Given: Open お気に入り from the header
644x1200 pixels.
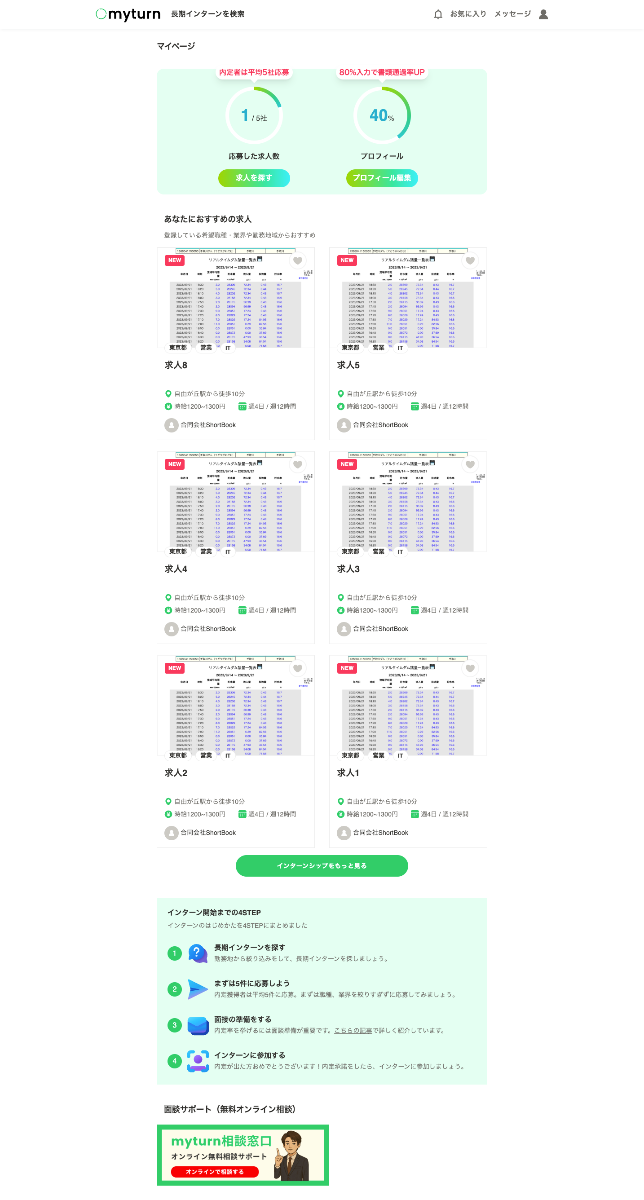Looking at the screenshot, I should [470, 14].
